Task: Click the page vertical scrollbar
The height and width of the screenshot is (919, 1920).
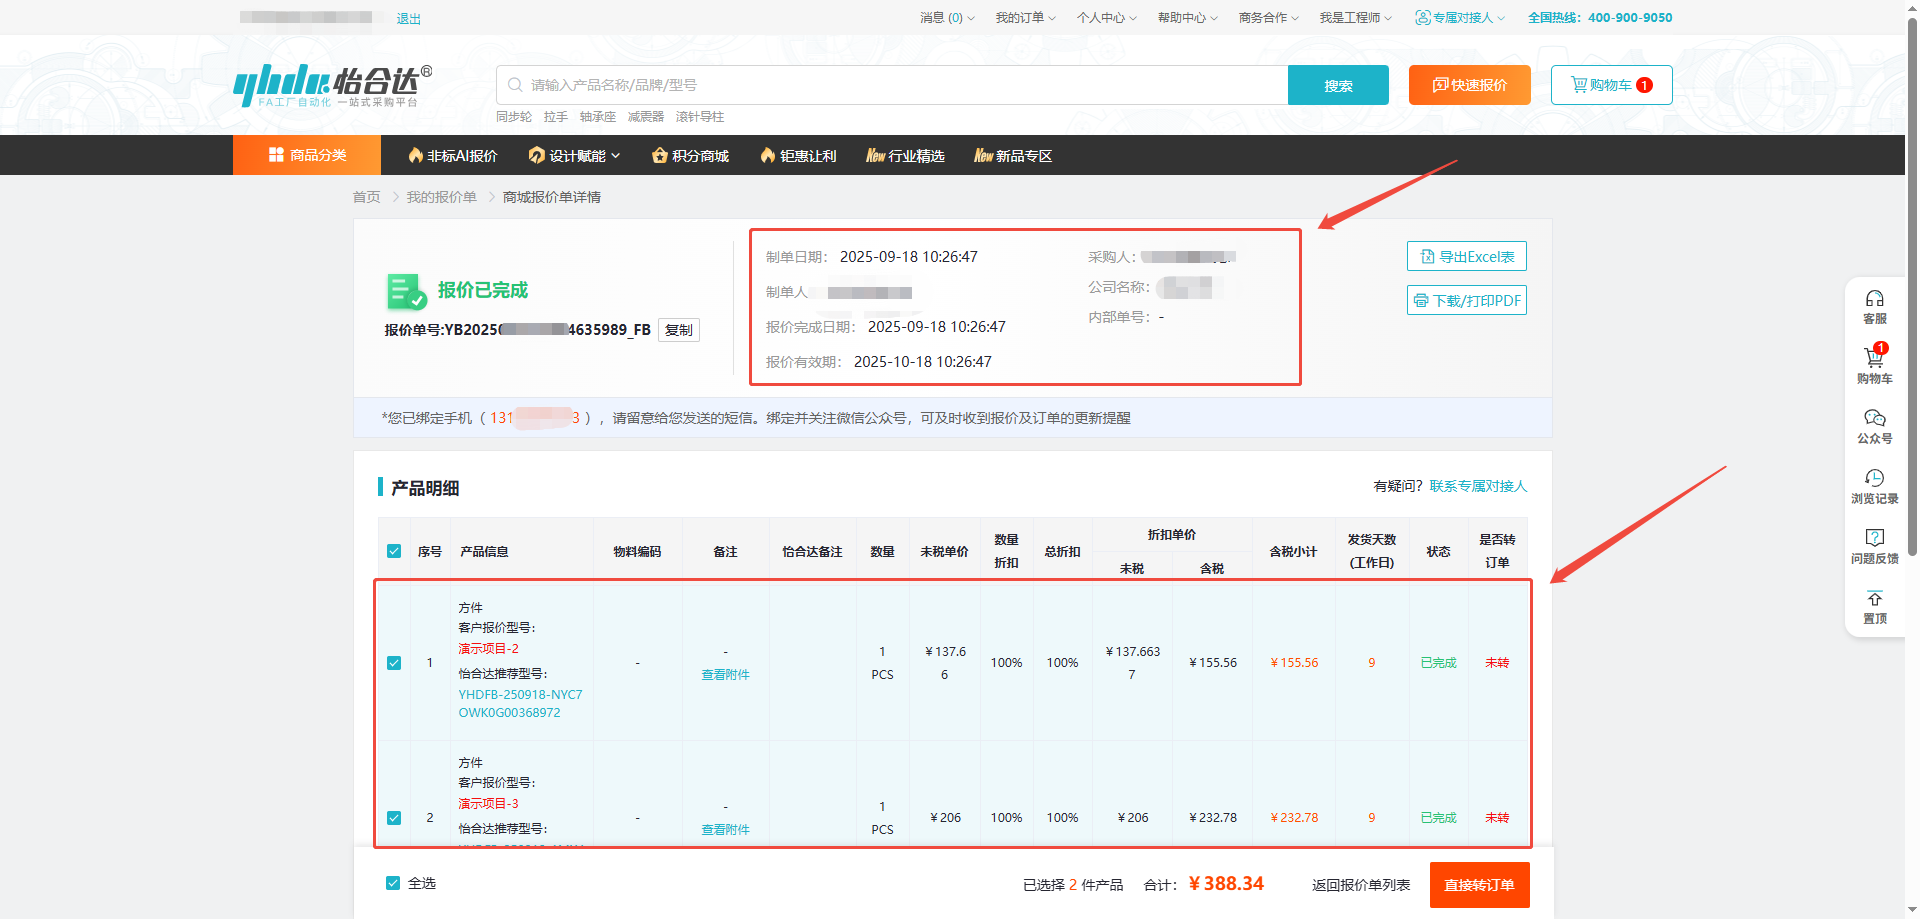Action: [x=1912, y=300]
